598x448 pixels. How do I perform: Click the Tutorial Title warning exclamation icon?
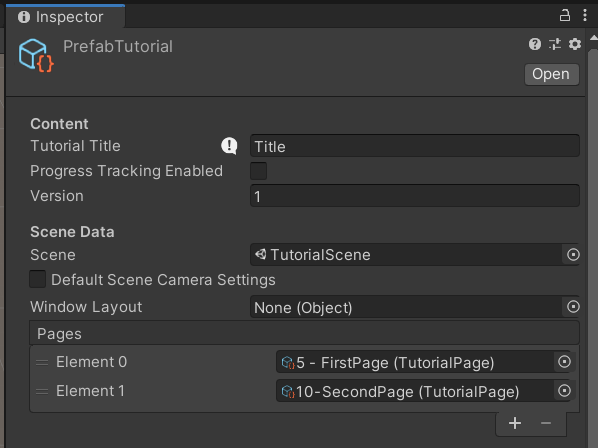click(229, 146)
